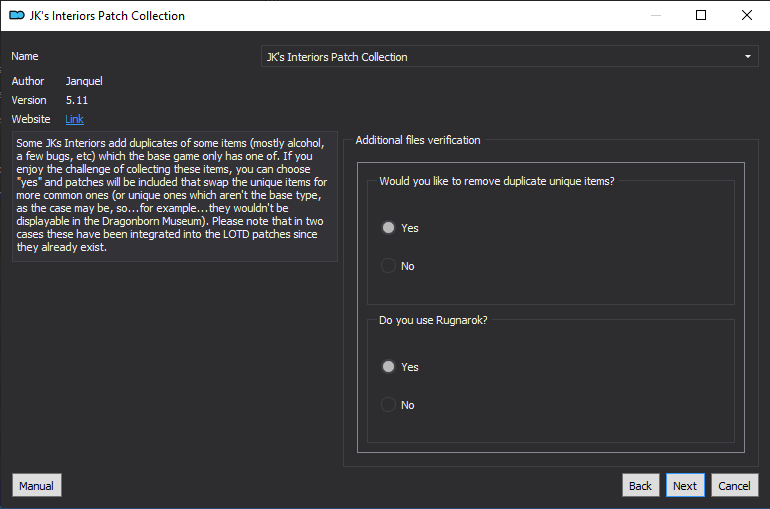Close the installer window
This screenshot has width=770, height=509.
click(x=747, y=15)
